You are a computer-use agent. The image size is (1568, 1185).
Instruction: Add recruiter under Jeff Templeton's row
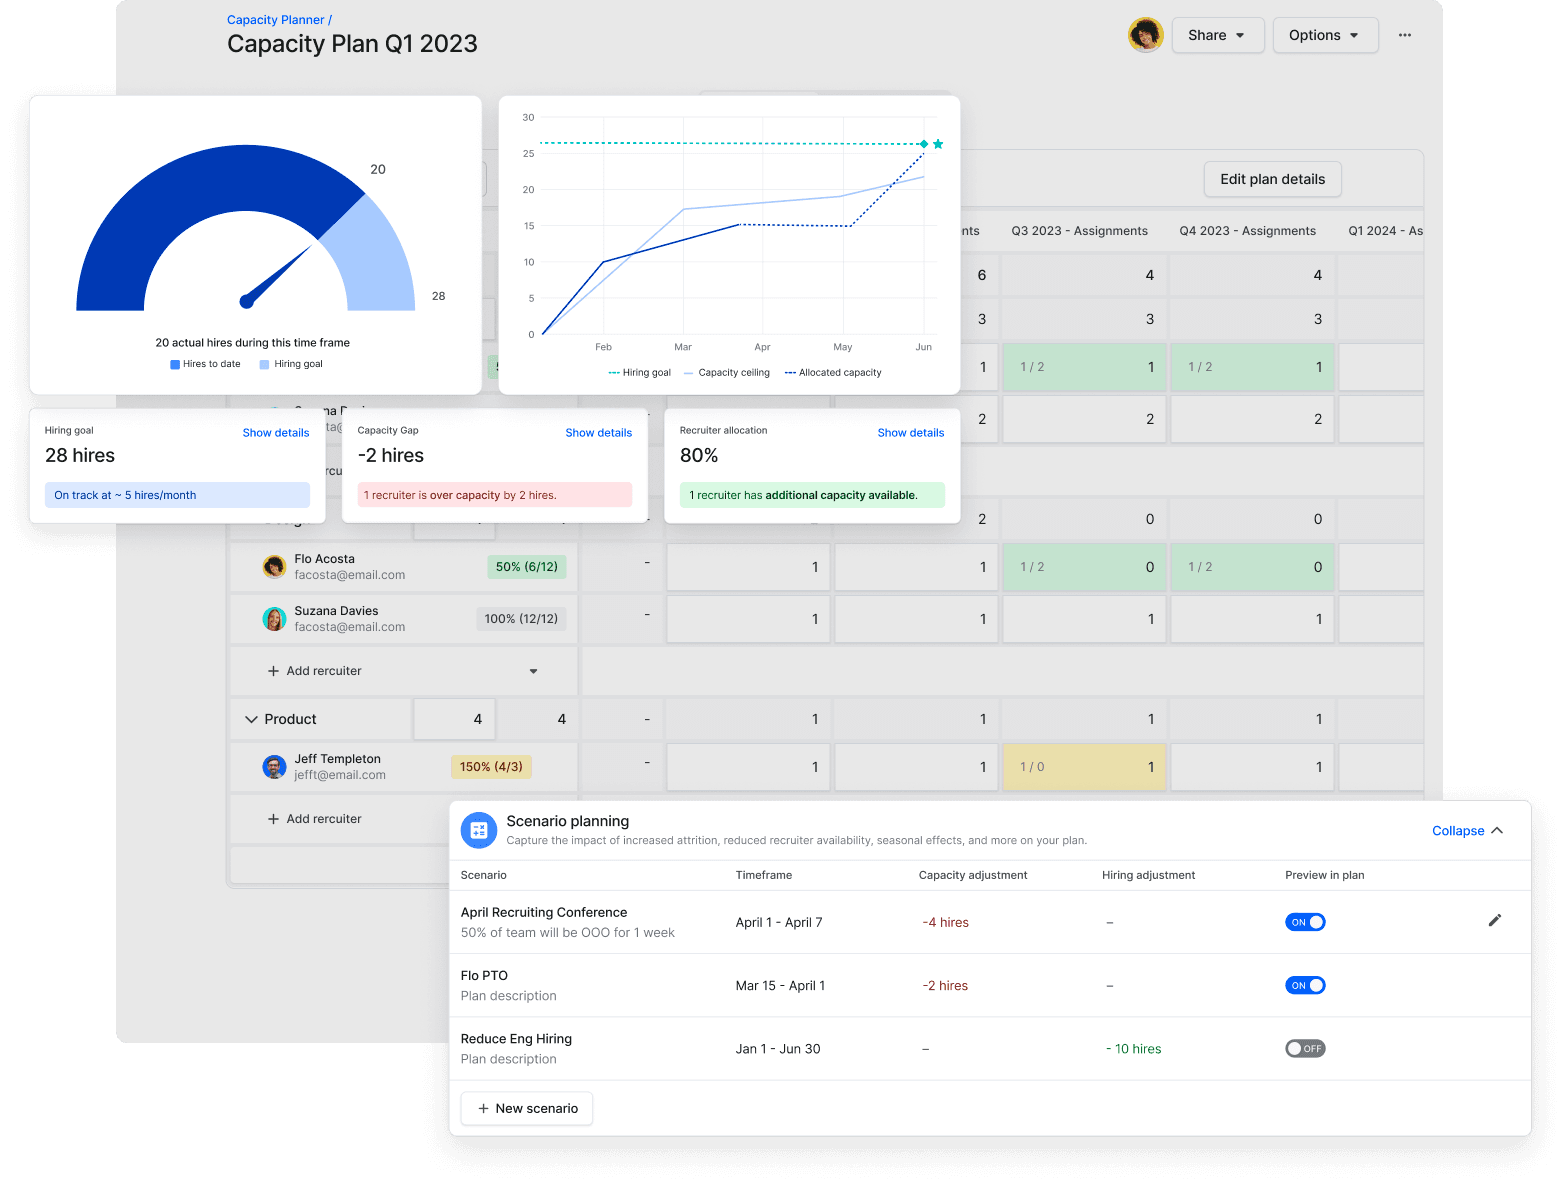(x=314, y=819)
